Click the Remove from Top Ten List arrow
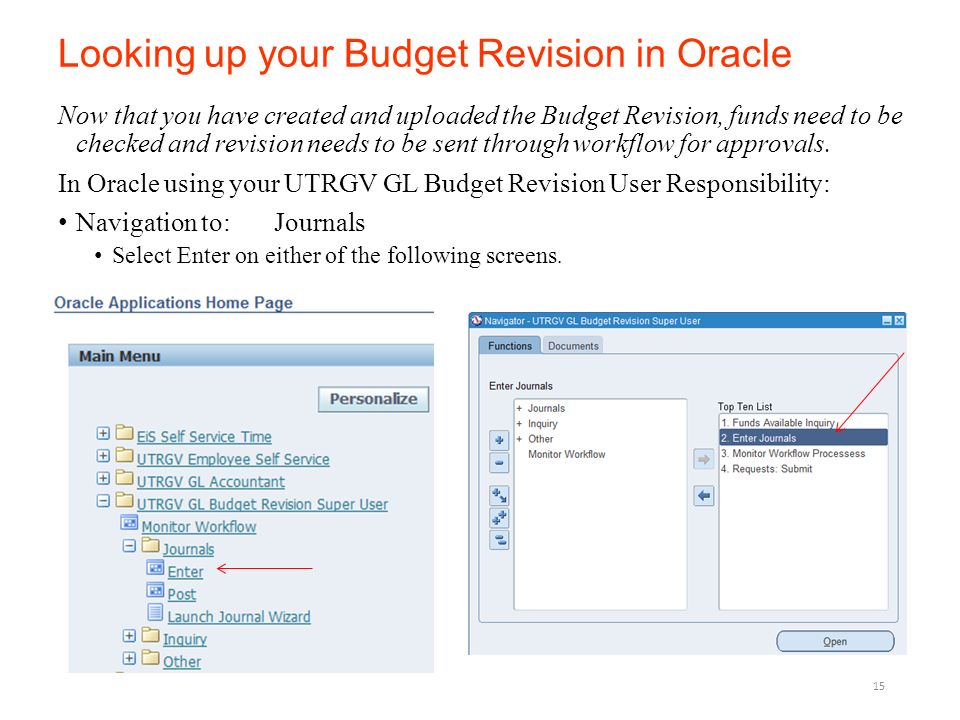This screenshot has height=720, width=960. pos(703,495)
